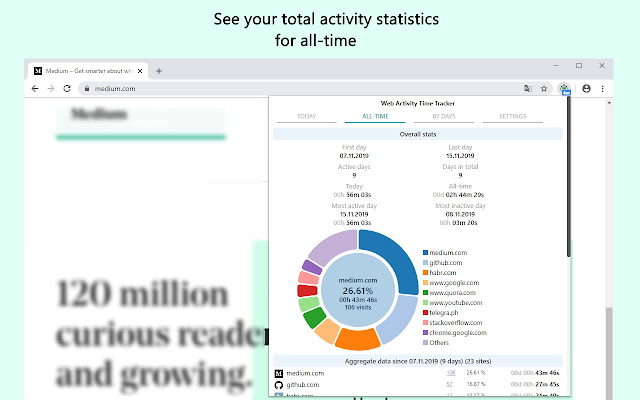Open a new tab with plus button
Screen dimensions: 640x400
pos(159,71)
